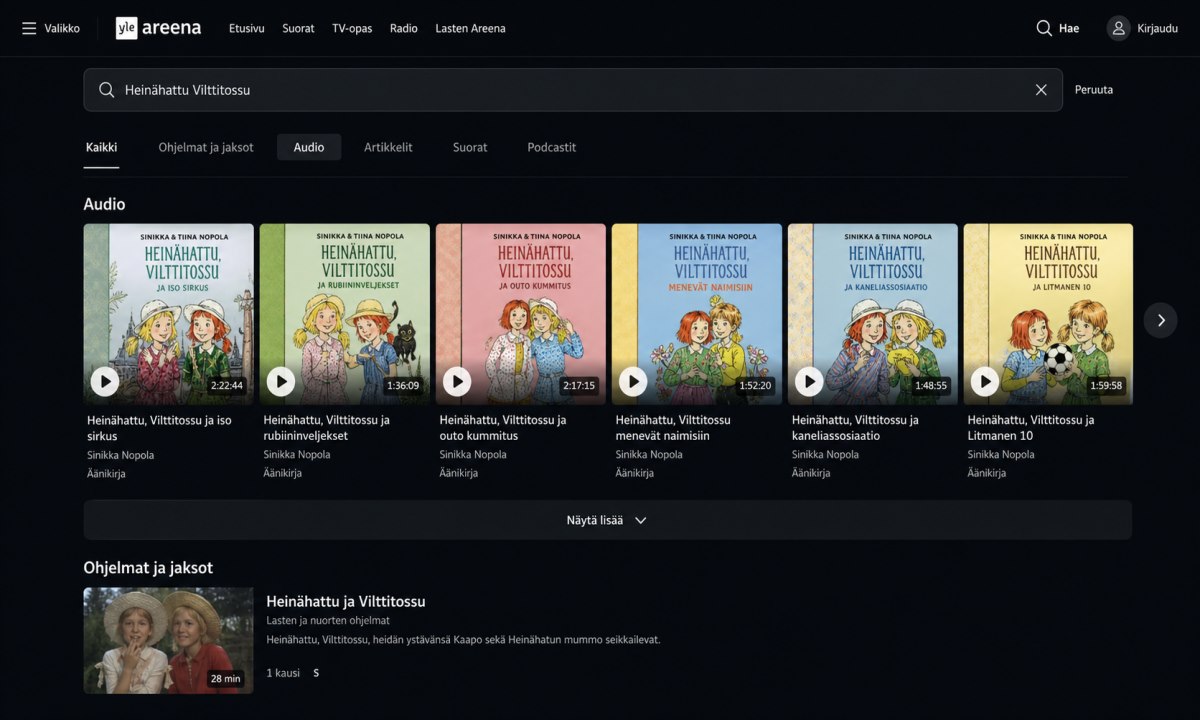Image resolution: width=1200 pixels, height=720 pixels.
Task: Go to the Yle Areena logo home
Action: [158, 28]
